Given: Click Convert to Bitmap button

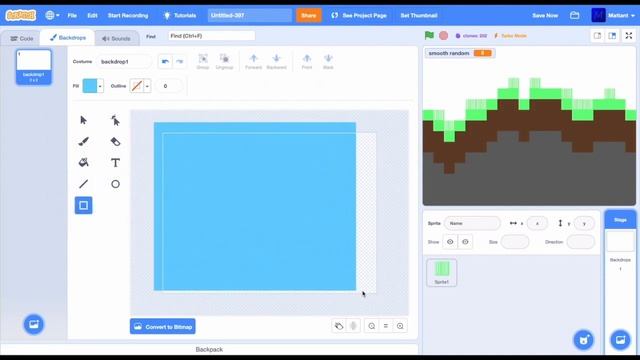Looking at the screenshot, I should [162, 327].
